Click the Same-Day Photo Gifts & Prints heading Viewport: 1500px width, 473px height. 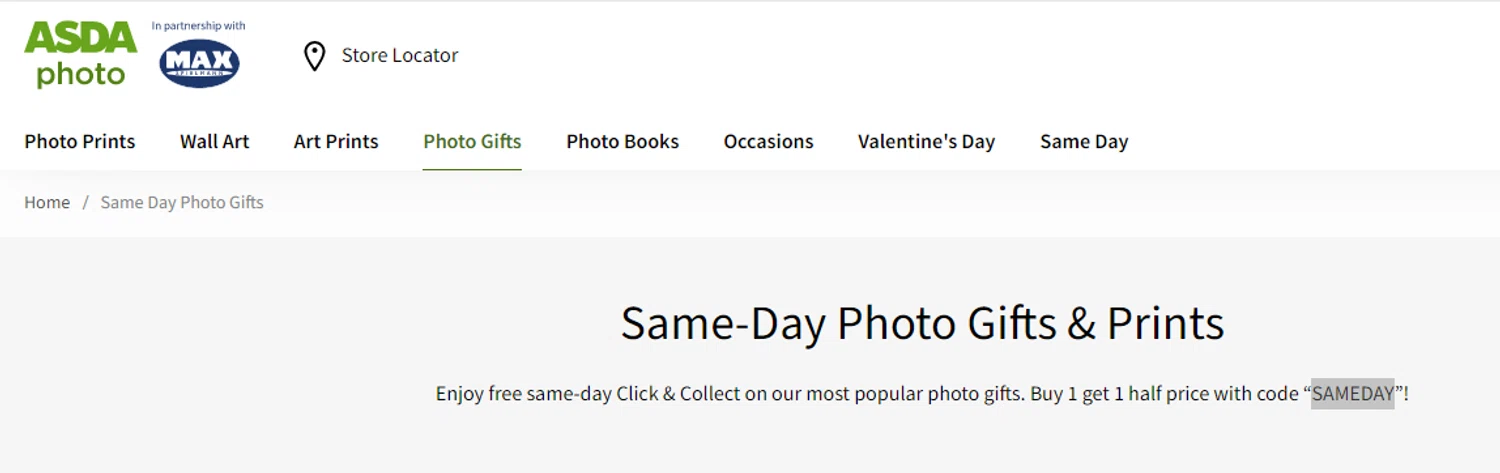[x=922, y=323]
